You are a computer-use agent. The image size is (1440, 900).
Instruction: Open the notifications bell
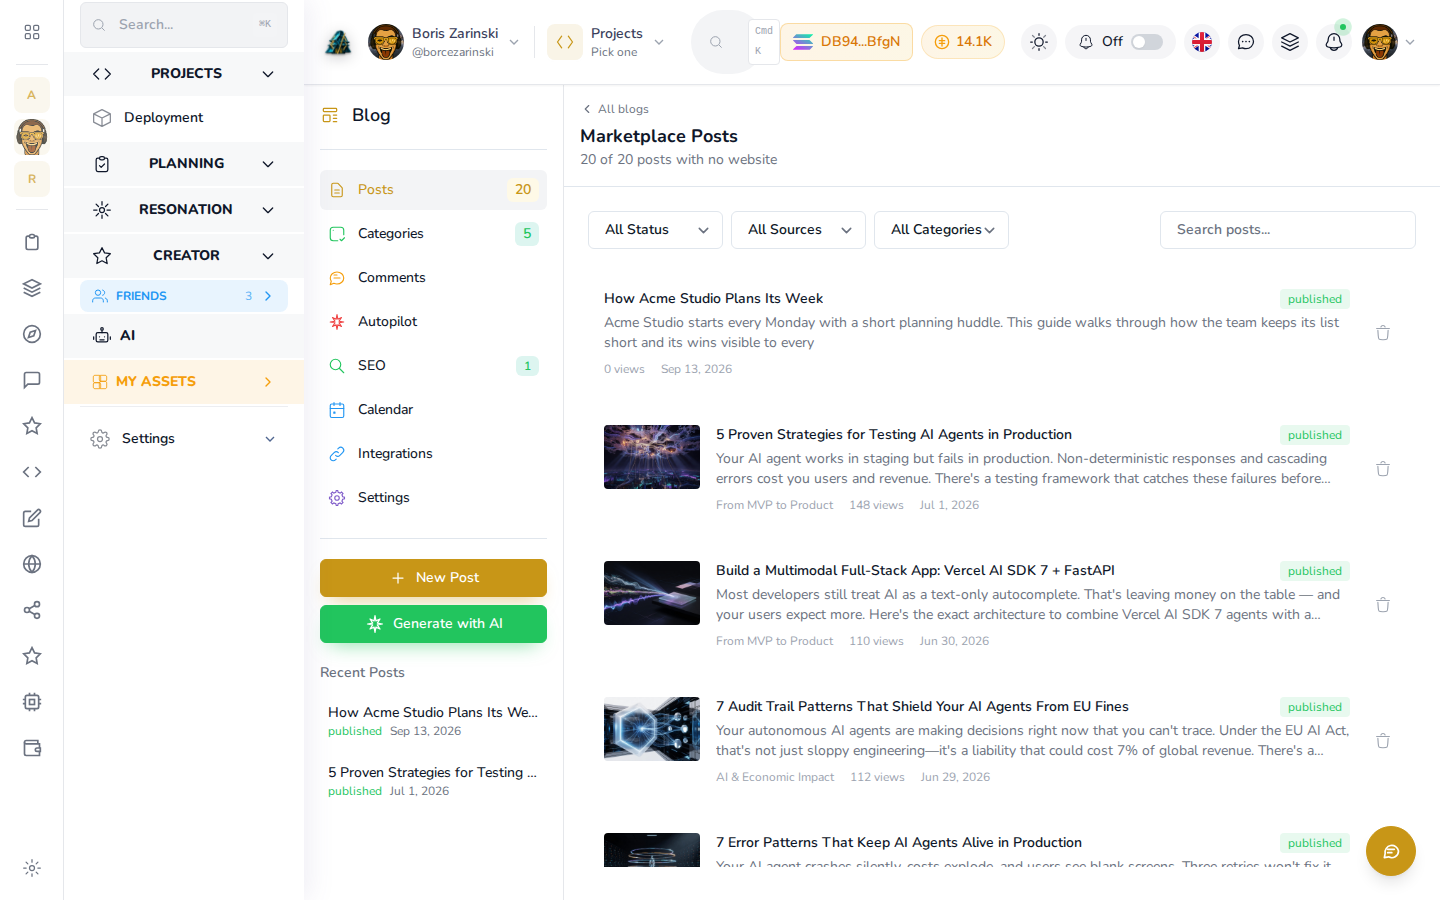tap(1334, 42)
